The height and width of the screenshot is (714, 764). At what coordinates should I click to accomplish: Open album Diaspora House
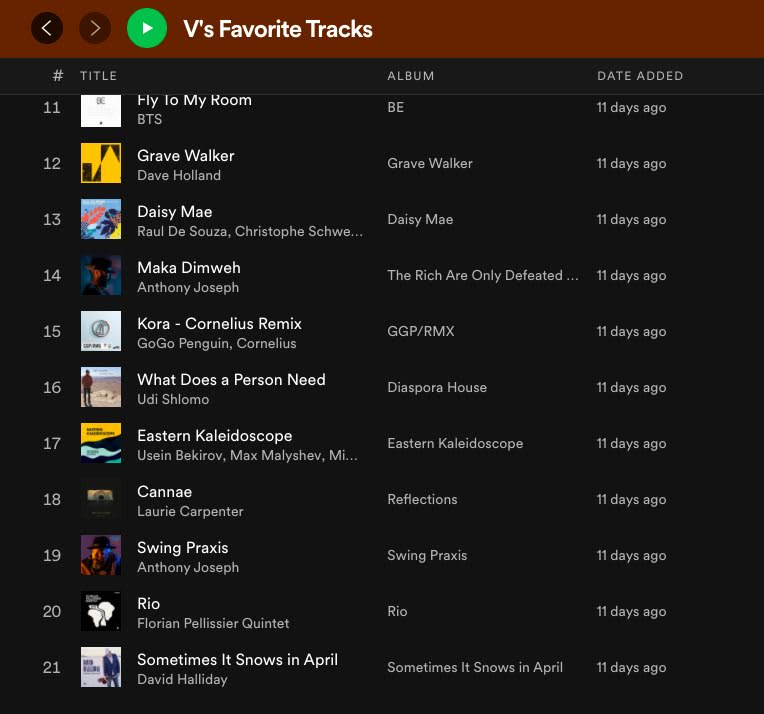pyautogui.click(x=437, y=387)
